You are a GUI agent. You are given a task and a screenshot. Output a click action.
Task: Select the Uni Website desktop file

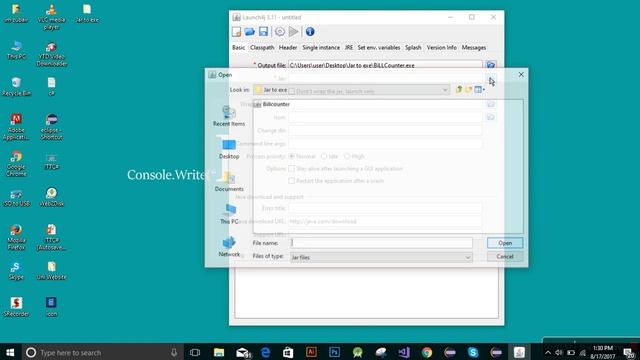tap(51, 271)
